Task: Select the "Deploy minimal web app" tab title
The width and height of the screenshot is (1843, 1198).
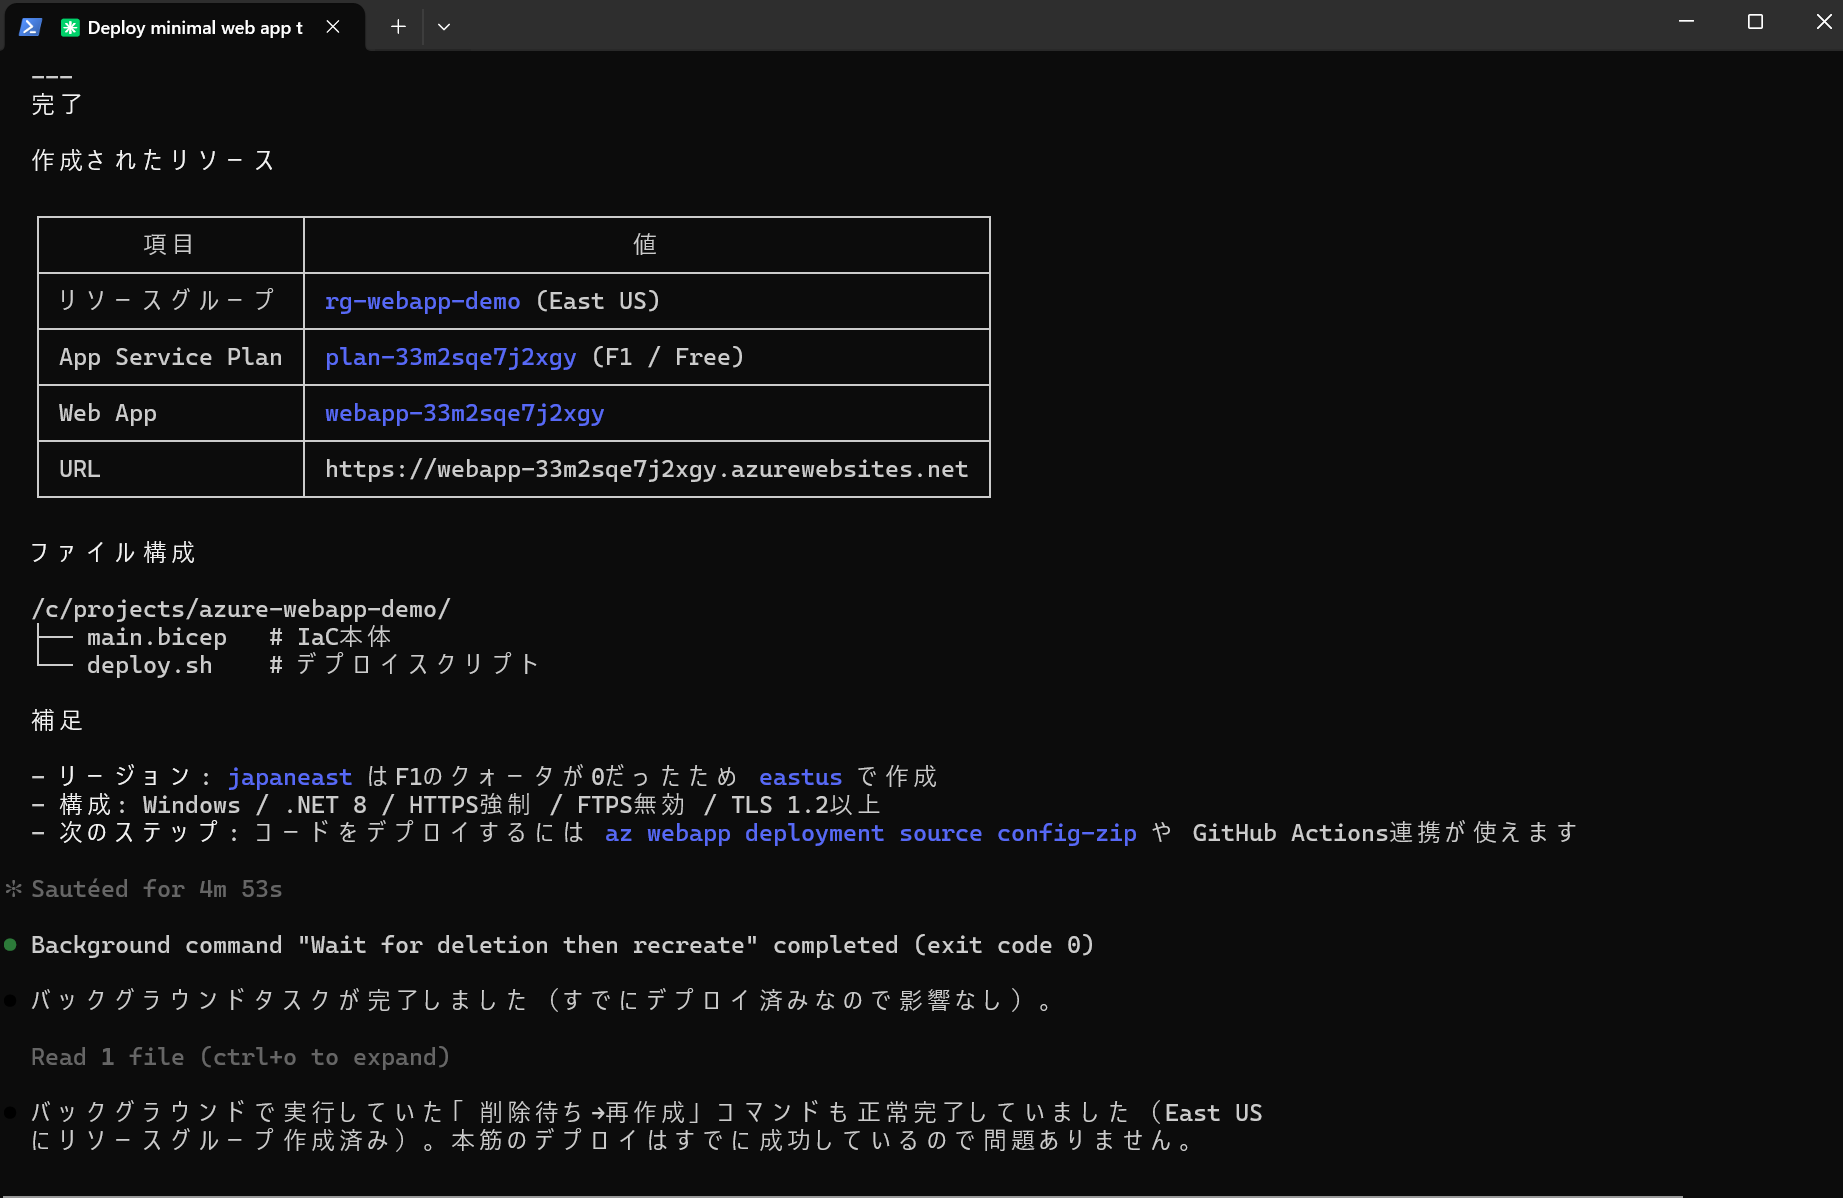Action: tap(195, 27)
